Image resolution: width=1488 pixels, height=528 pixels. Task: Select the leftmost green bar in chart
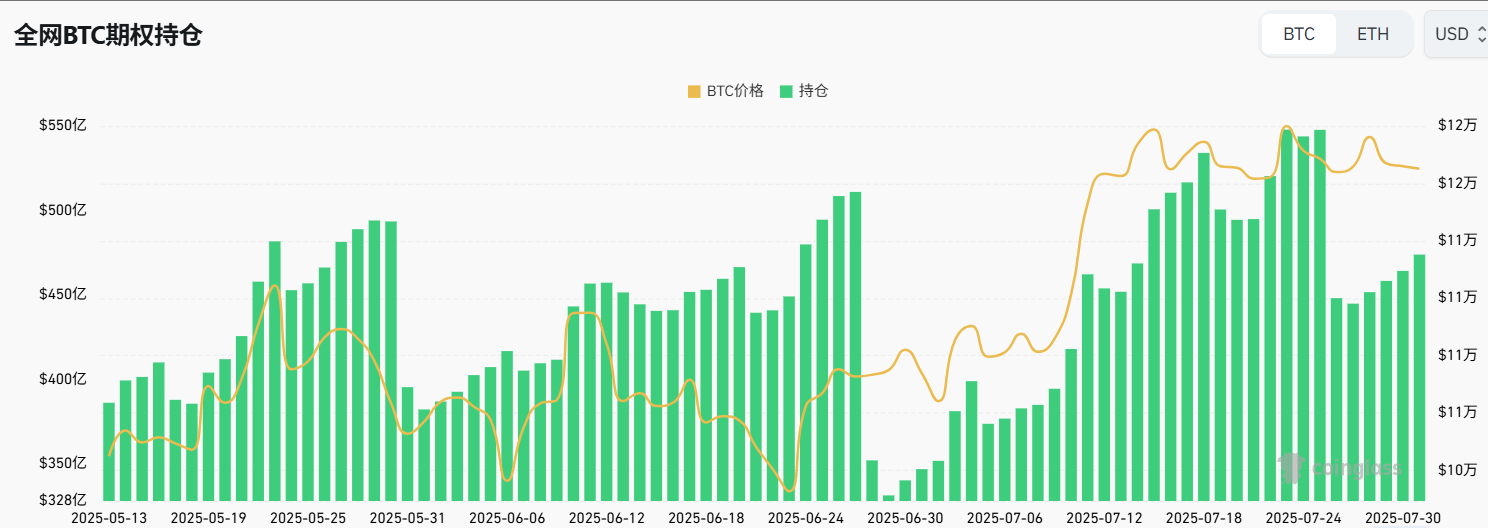109,451
